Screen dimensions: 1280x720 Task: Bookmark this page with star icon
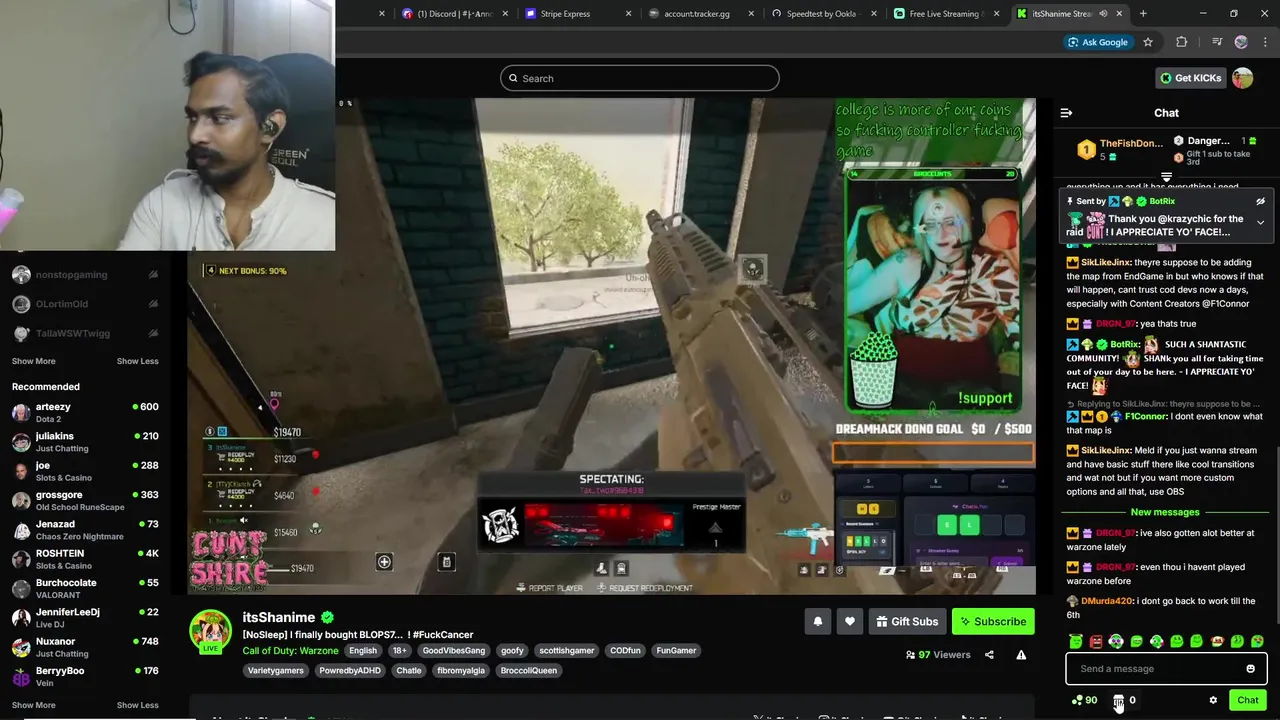pos(1148,42)
